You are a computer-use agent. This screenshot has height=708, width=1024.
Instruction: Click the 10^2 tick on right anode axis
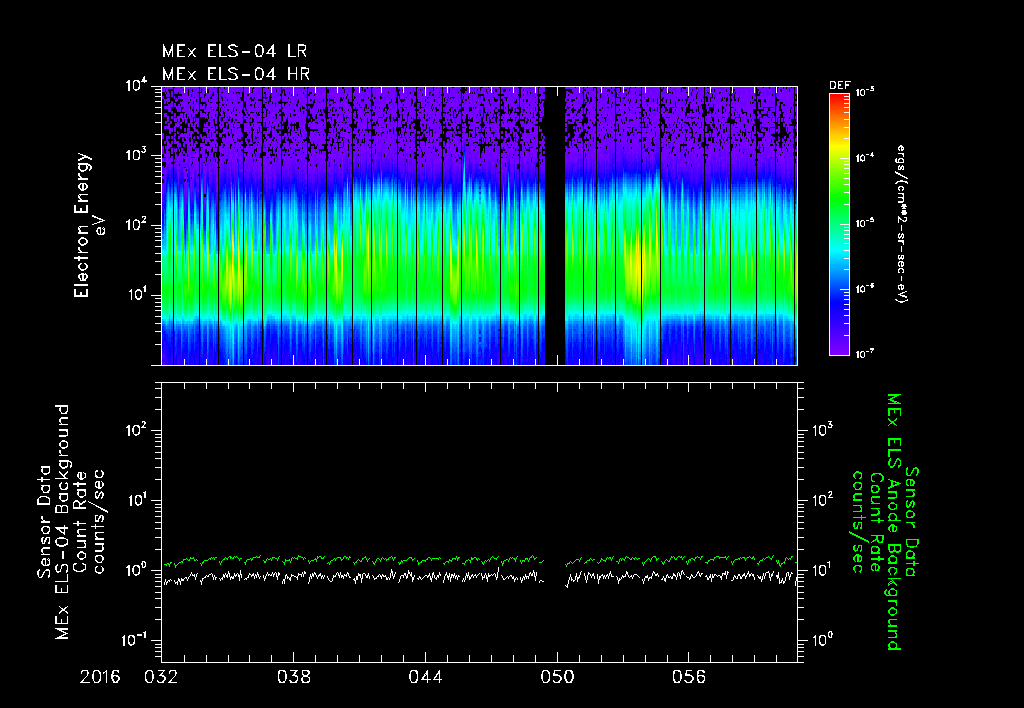824,501
